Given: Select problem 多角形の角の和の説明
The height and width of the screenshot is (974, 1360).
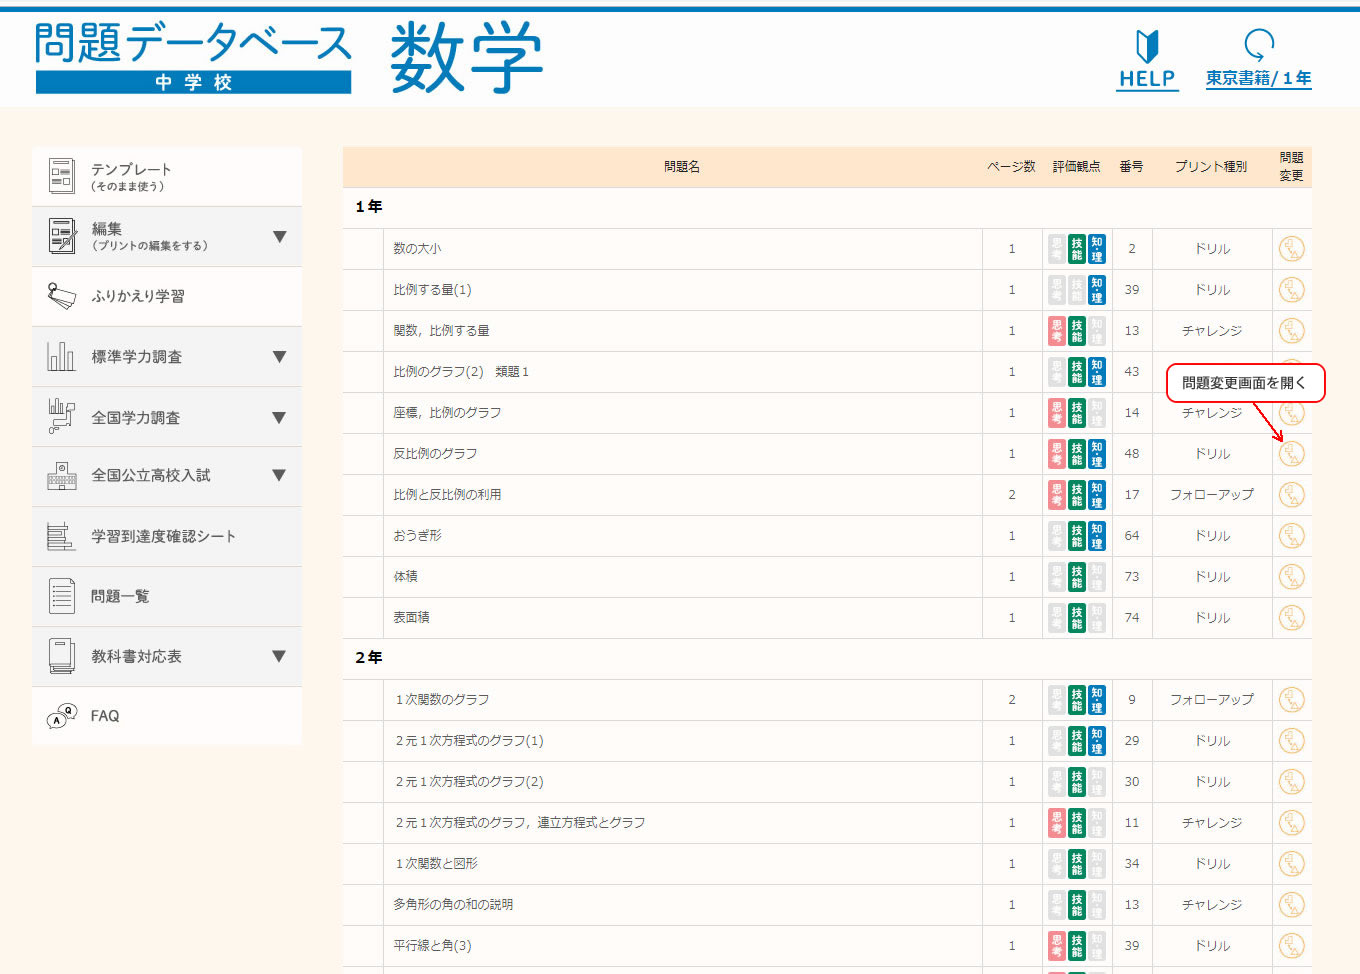Looking at the screenshot, I should (x=453, y=905).
